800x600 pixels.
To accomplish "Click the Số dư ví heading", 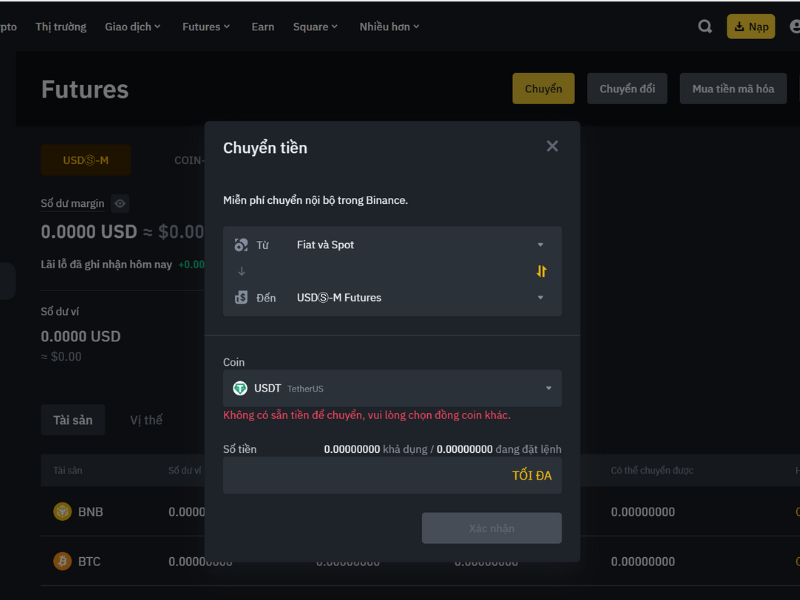I will pyautogui.click(x=60, y=311).
